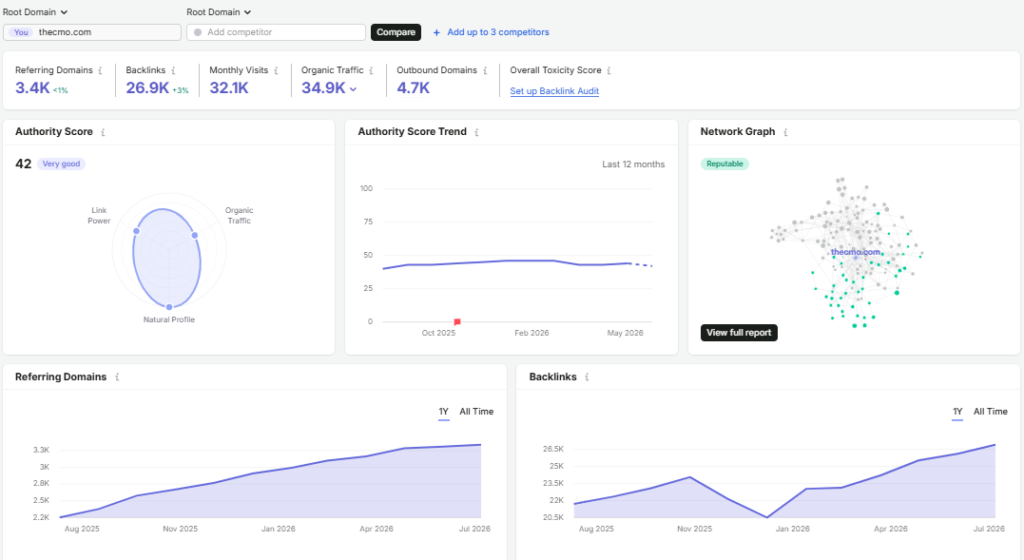Select 1Y tab on Backlinks chart
Image resolution: width=1024 pixels, height=560 pixels.
[x=957, y=412]
